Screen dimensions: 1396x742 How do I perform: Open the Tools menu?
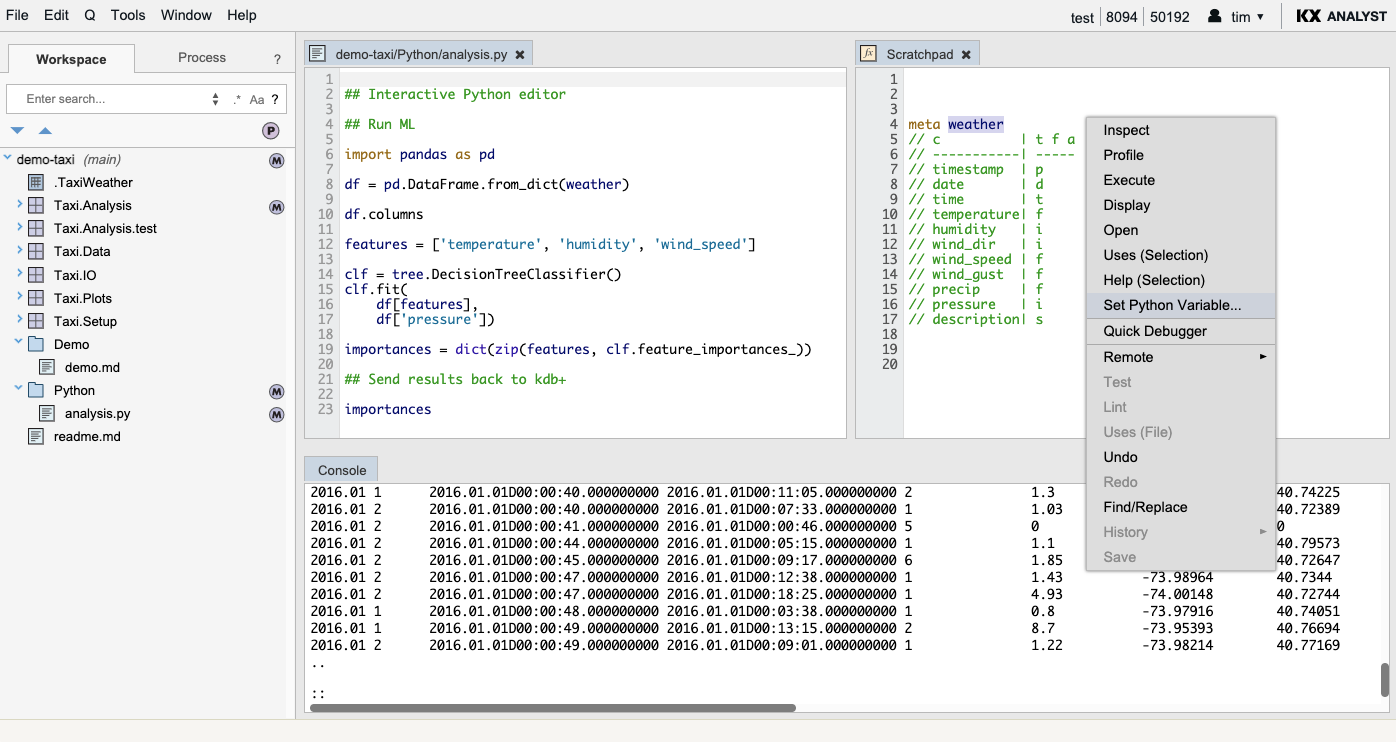click(128, 15)
